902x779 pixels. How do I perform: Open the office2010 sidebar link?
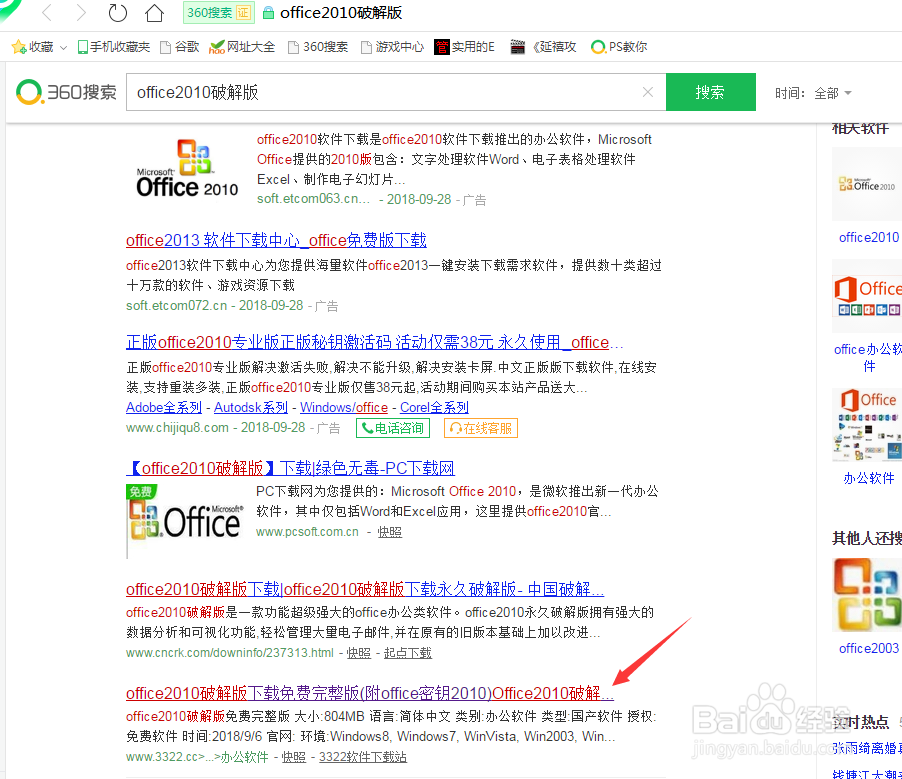coord(869,238)
